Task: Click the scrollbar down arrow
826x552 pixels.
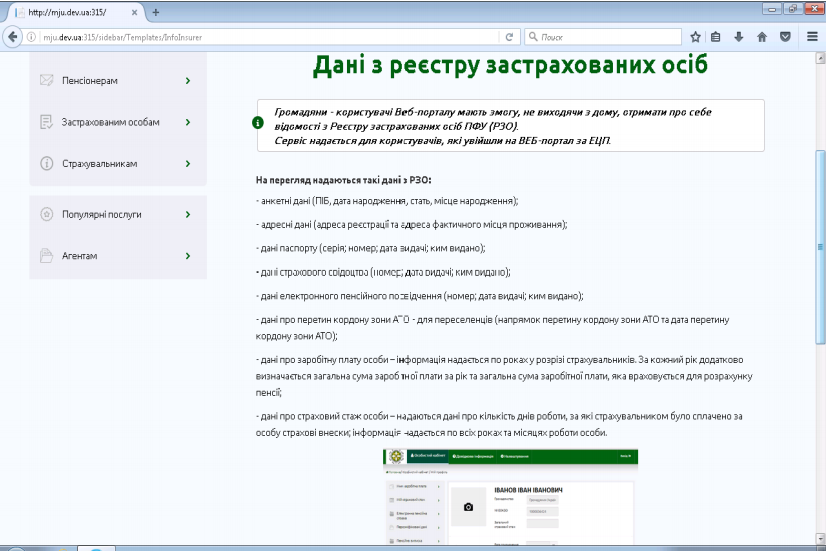Action: point(820,538)
